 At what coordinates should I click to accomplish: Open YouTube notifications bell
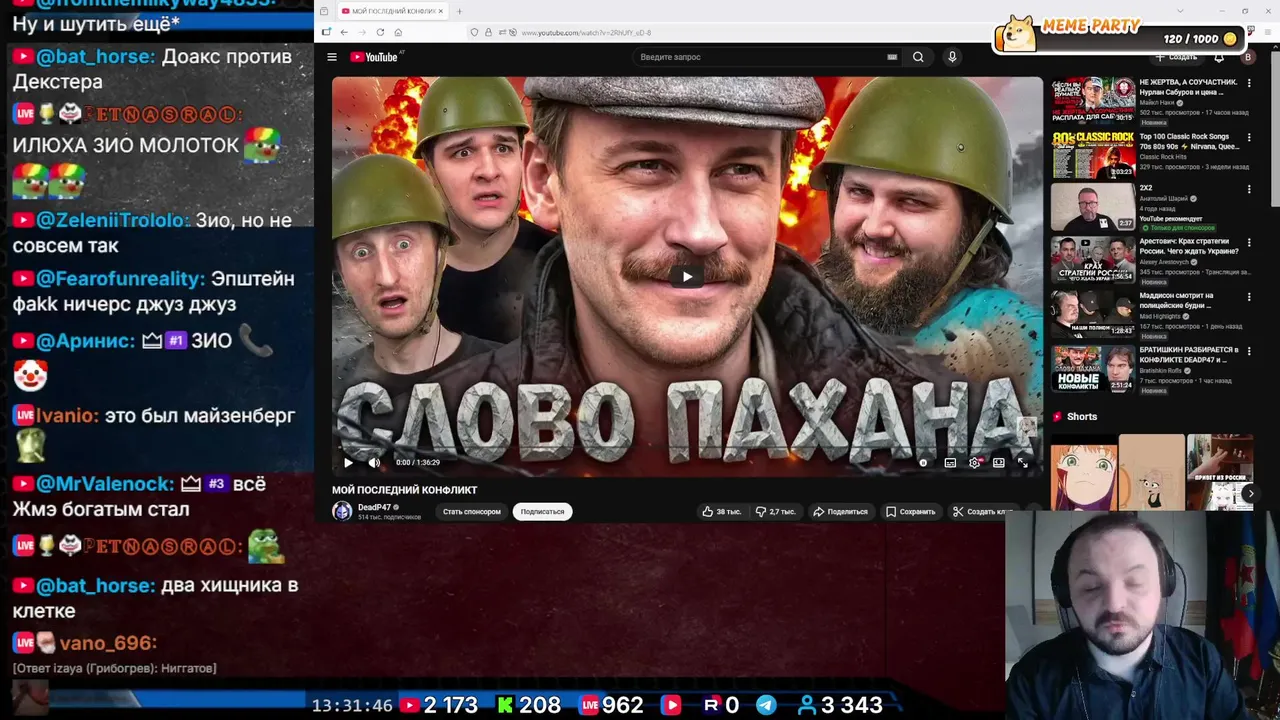(x=1219, y=57)
